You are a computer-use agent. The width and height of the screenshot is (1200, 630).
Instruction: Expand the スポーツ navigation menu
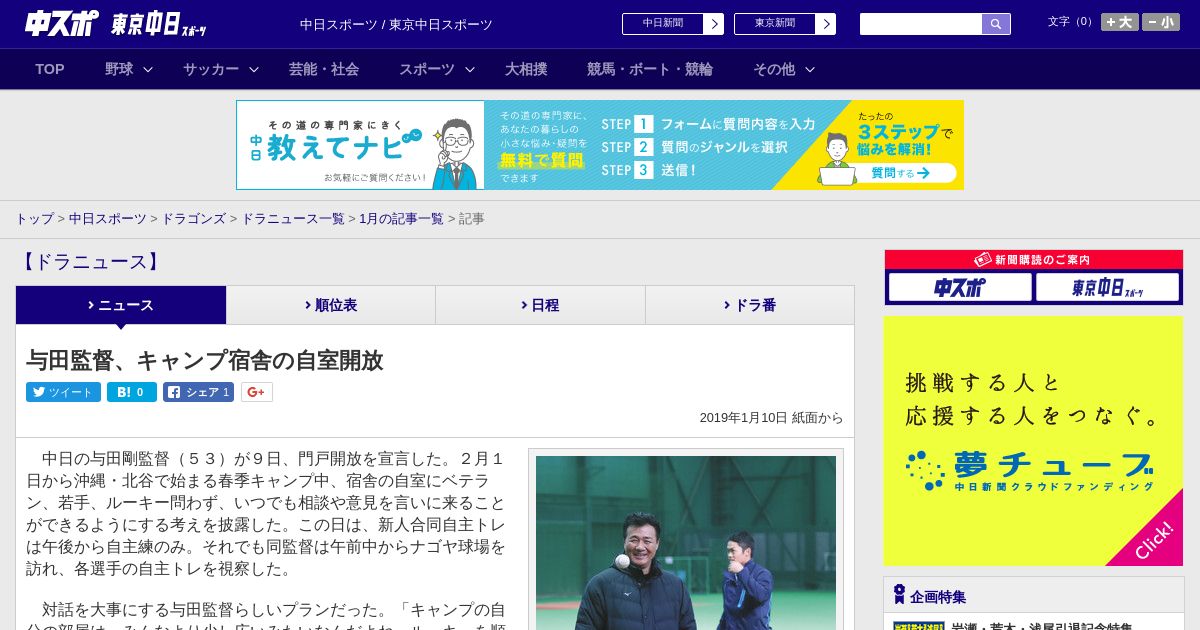437,69
